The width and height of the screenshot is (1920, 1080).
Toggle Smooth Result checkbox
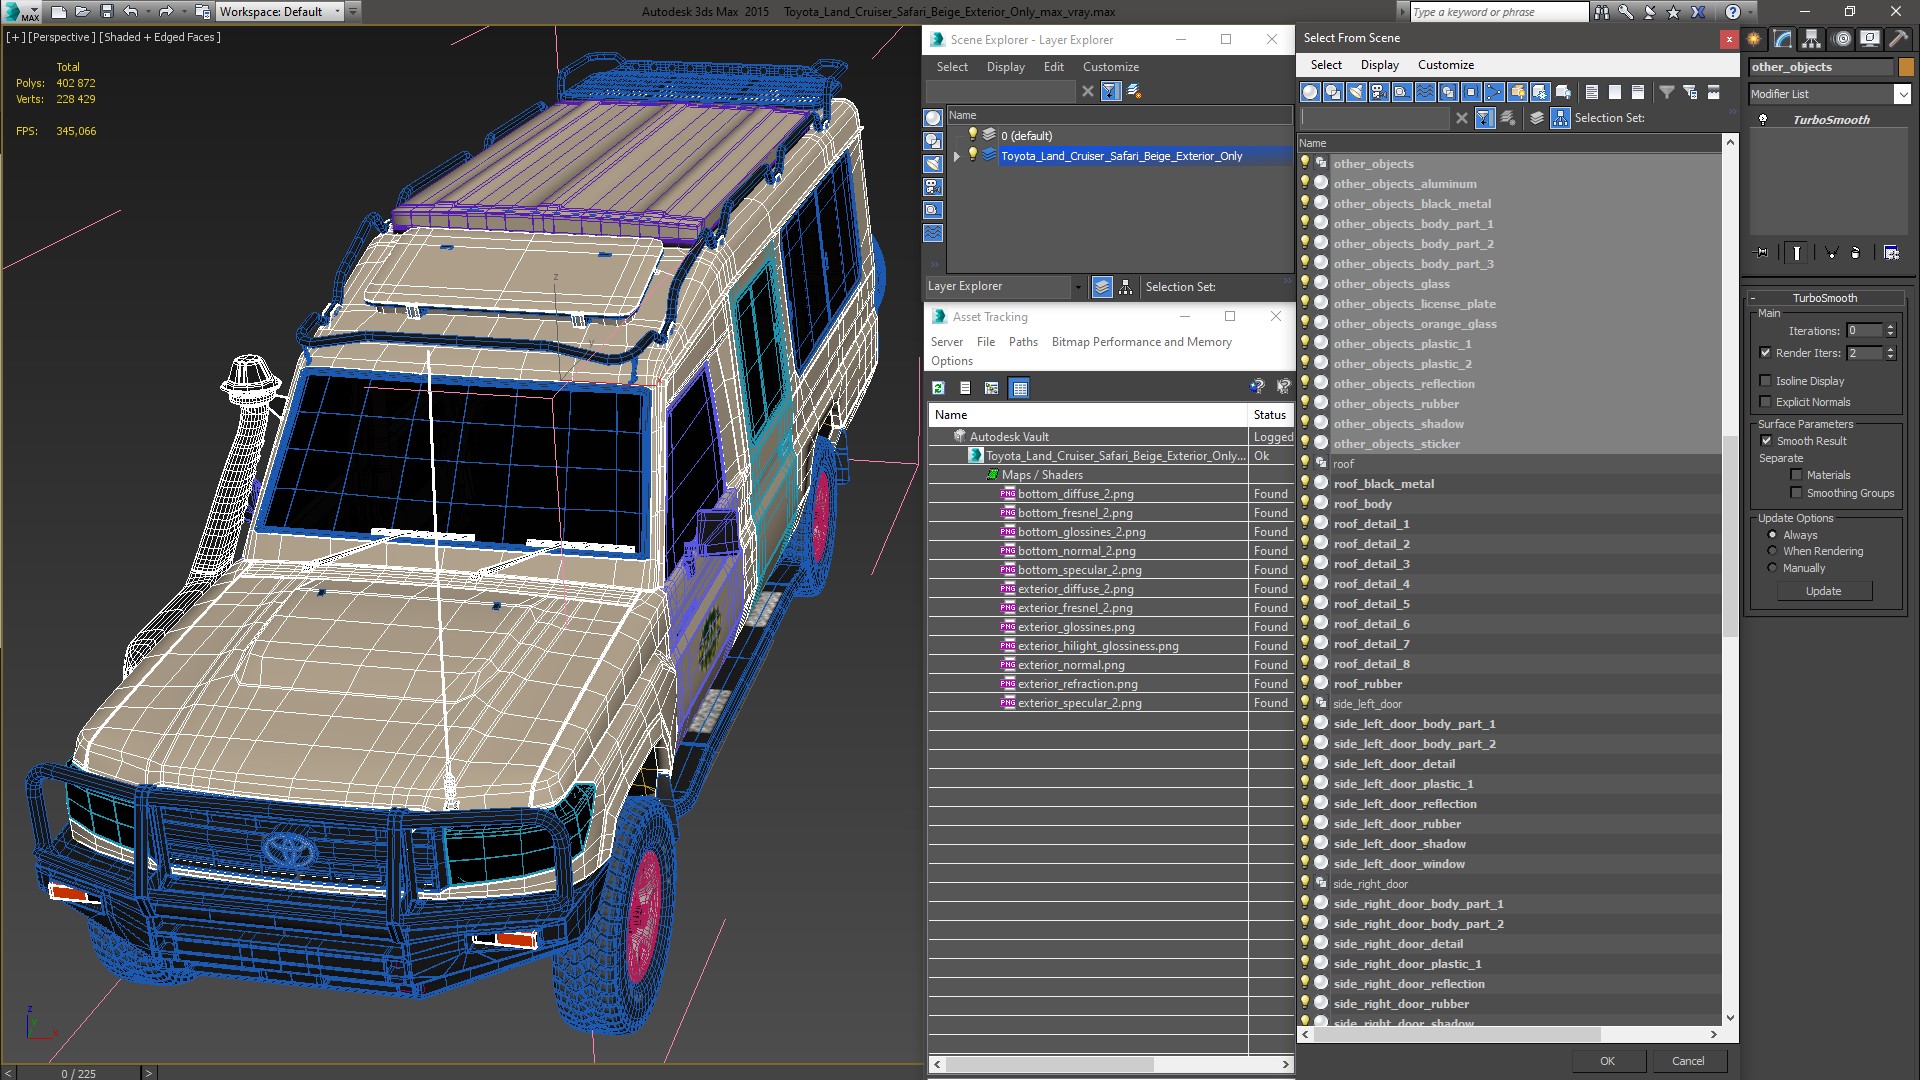[1766, 441]
